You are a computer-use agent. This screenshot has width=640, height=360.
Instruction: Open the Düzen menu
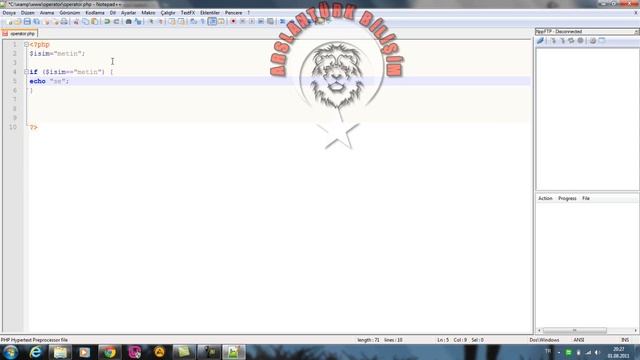tap(28, 13)
